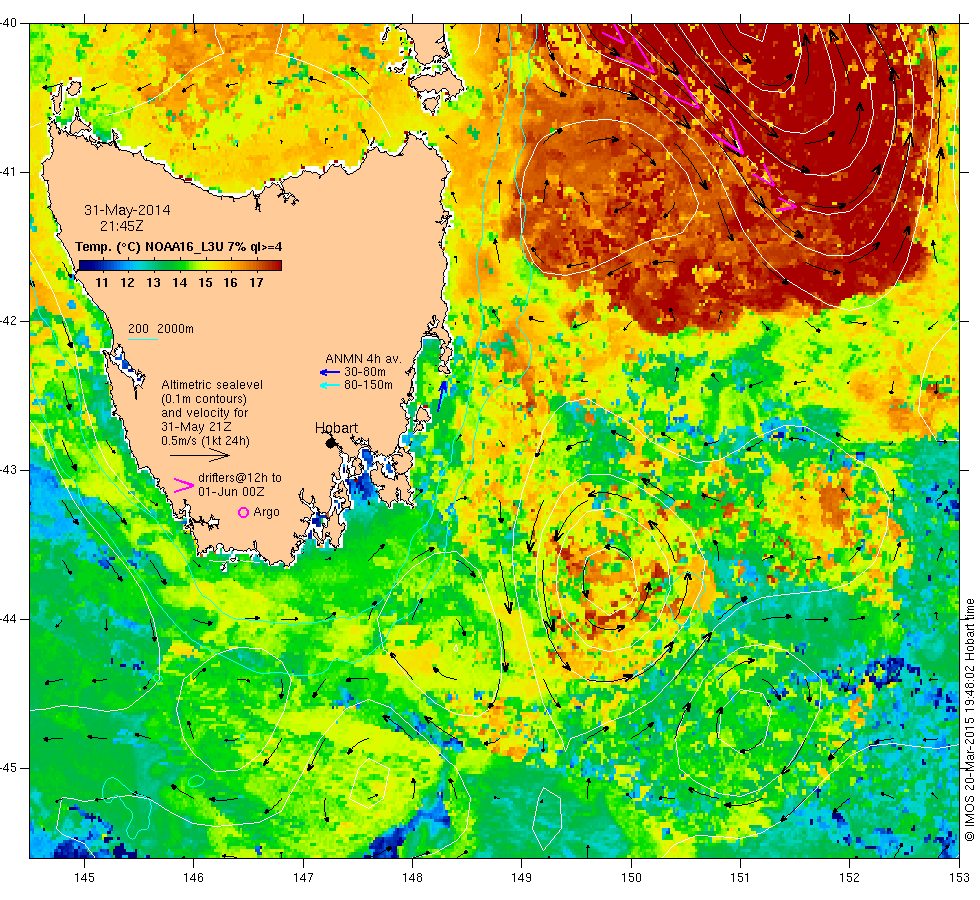Click the latitude axis label '-43'
The width and height of the screenshot is (980, 900).
(x=9, y=470)
